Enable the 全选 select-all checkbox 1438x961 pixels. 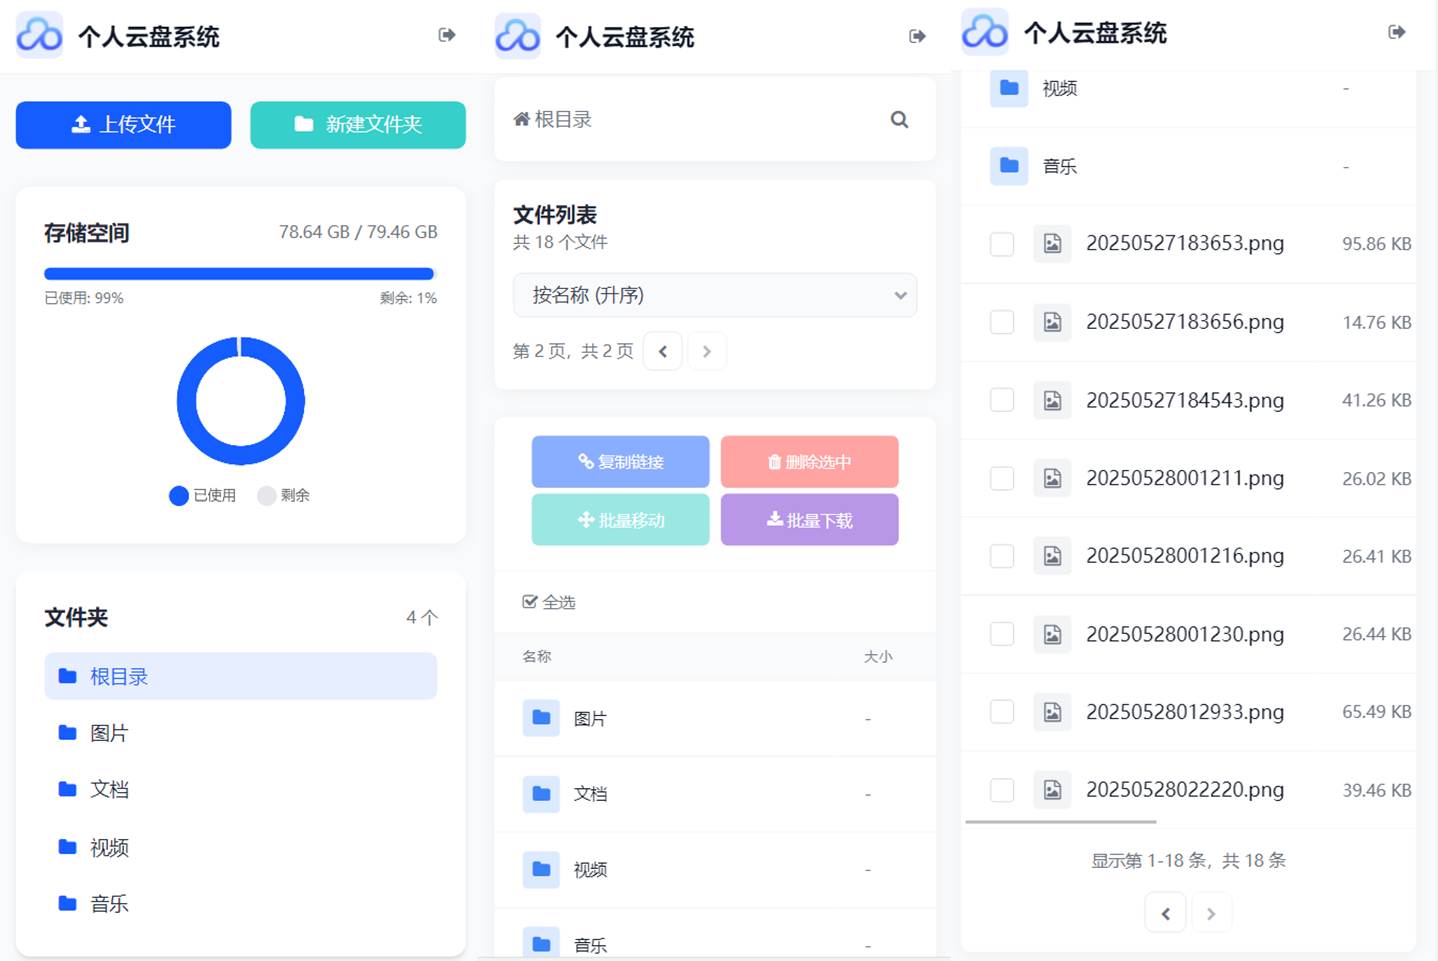(530, 601)
